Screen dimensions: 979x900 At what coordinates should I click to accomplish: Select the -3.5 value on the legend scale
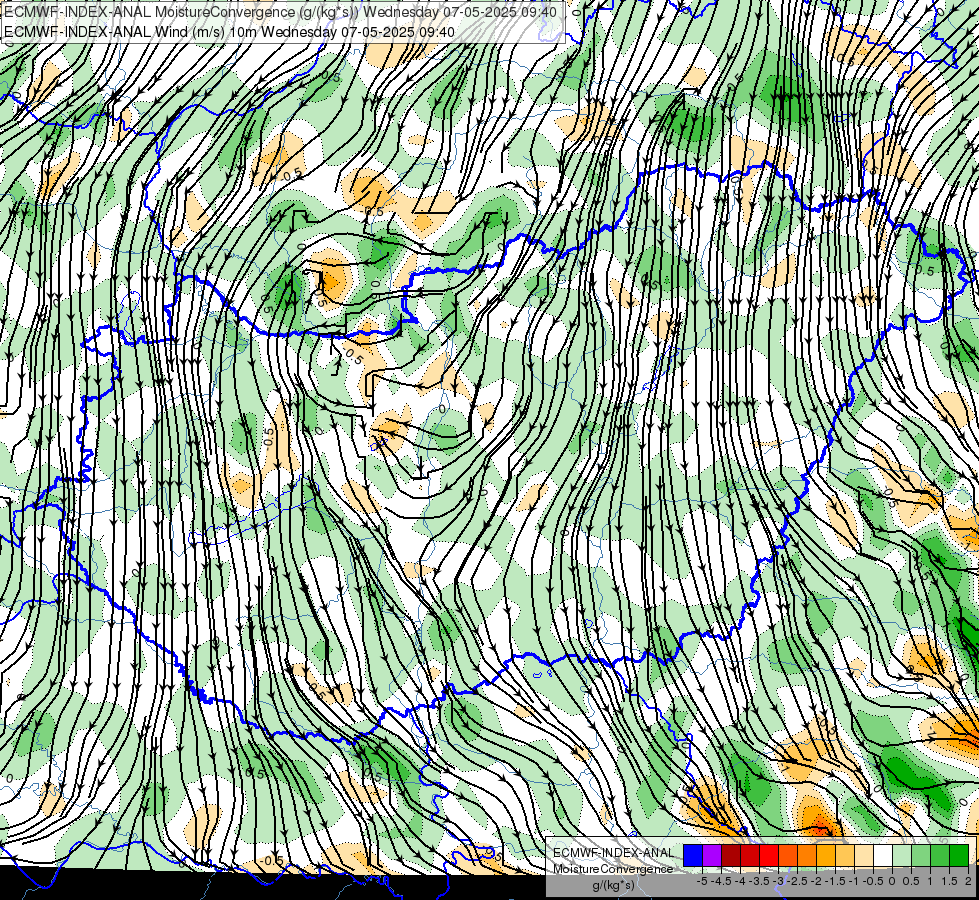(x=759, y=881)
